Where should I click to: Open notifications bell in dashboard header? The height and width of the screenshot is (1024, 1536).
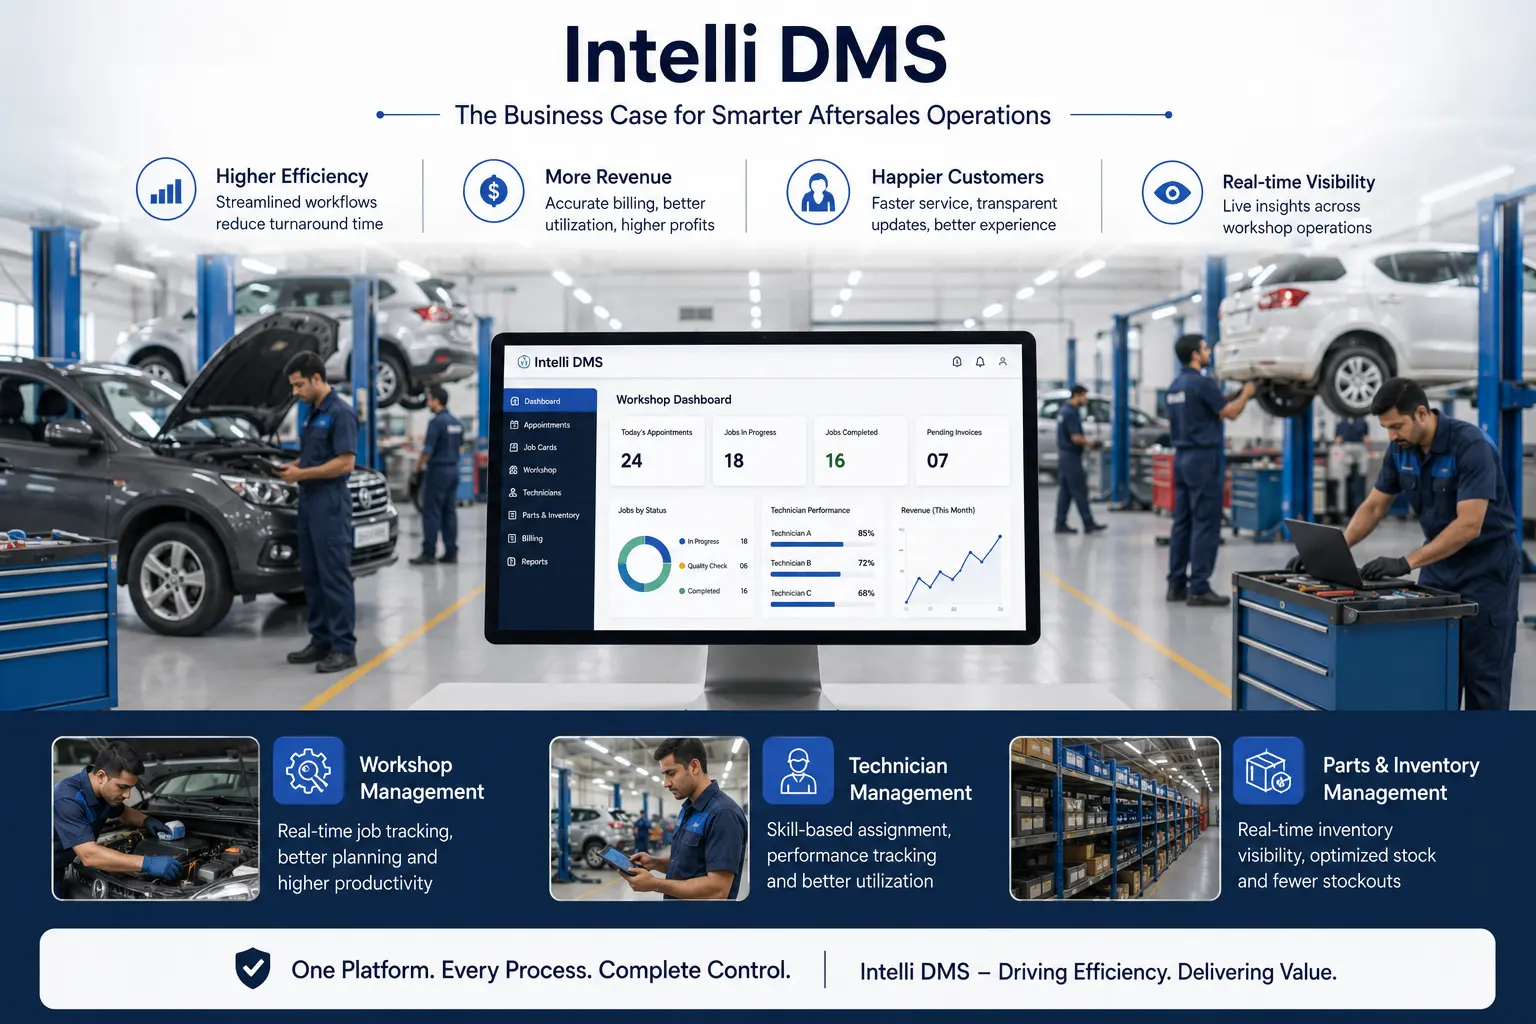[980, 362]
